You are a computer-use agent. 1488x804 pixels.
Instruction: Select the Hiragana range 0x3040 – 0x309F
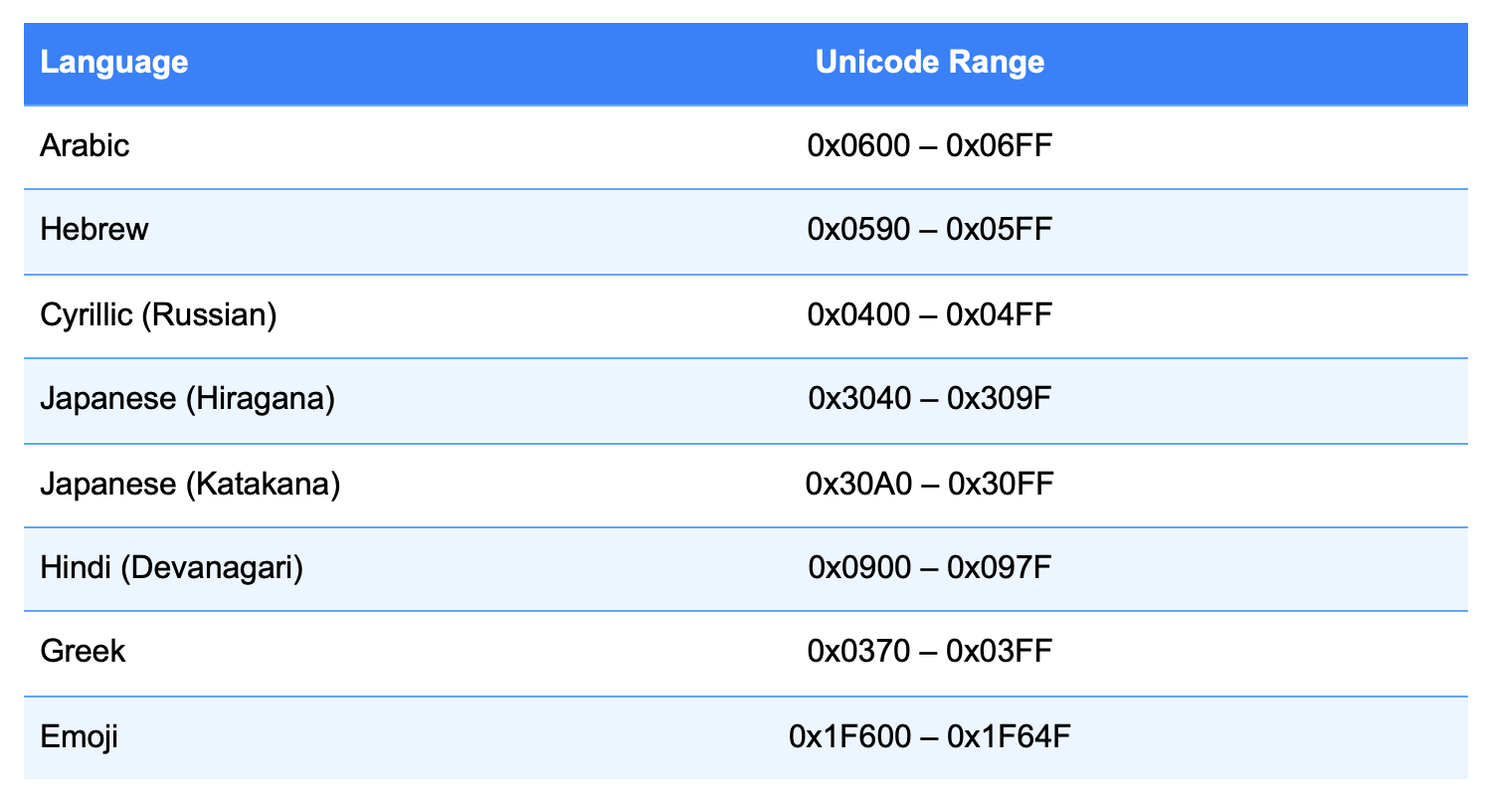pyautogui.click(x=930, y=399)
